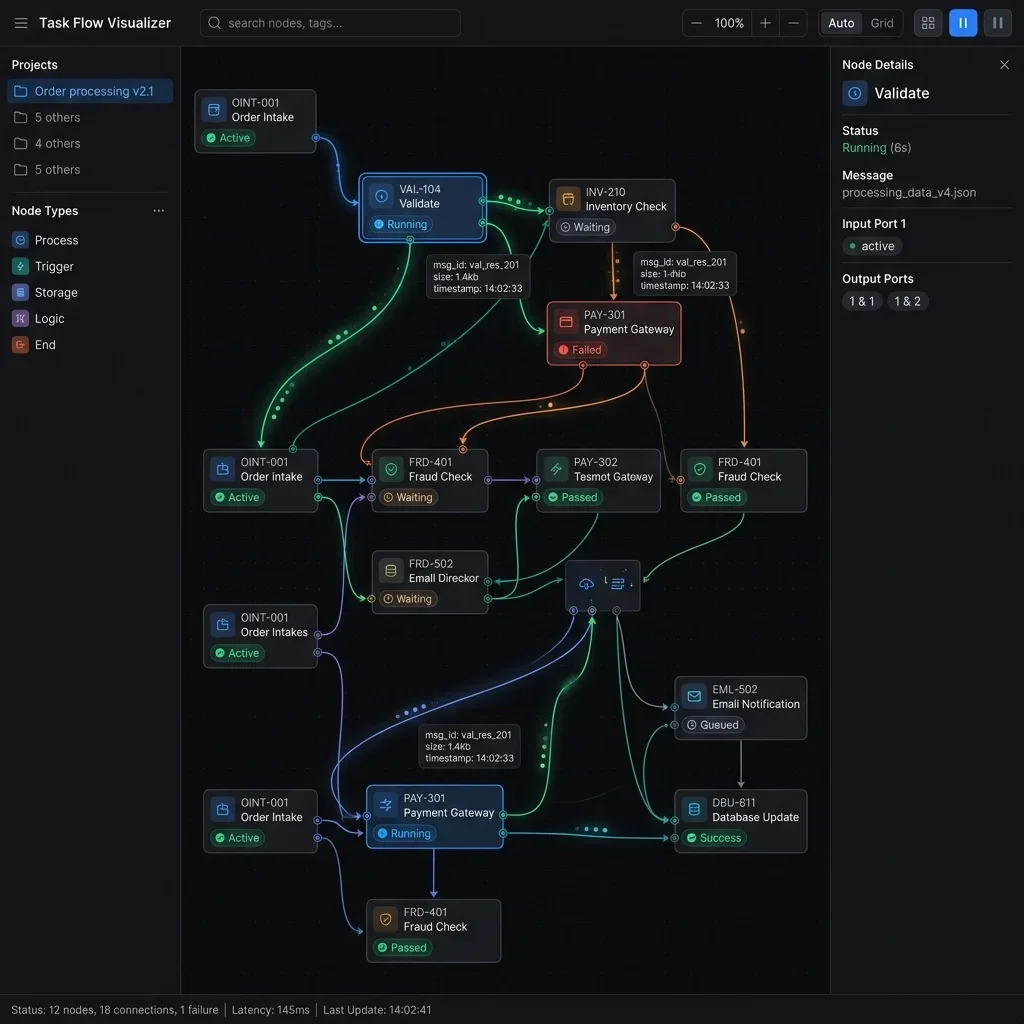Click the failed PAY-301 Payment Gateway icon
The image size is (1024, 1024).
(566, 322)
